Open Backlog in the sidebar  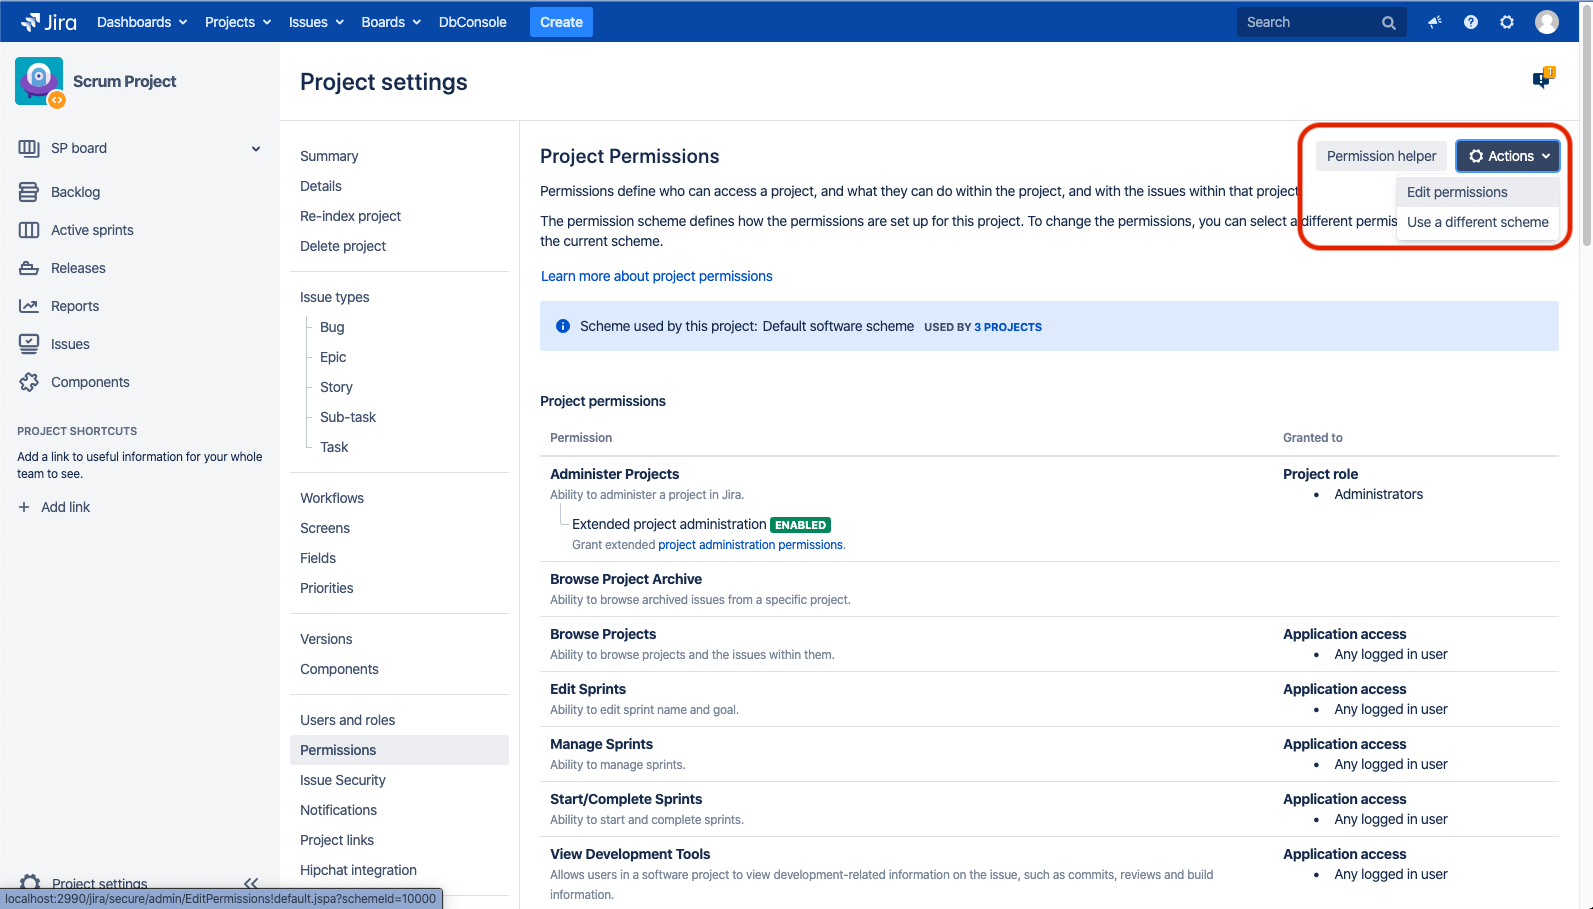click(x=75, y=192)
